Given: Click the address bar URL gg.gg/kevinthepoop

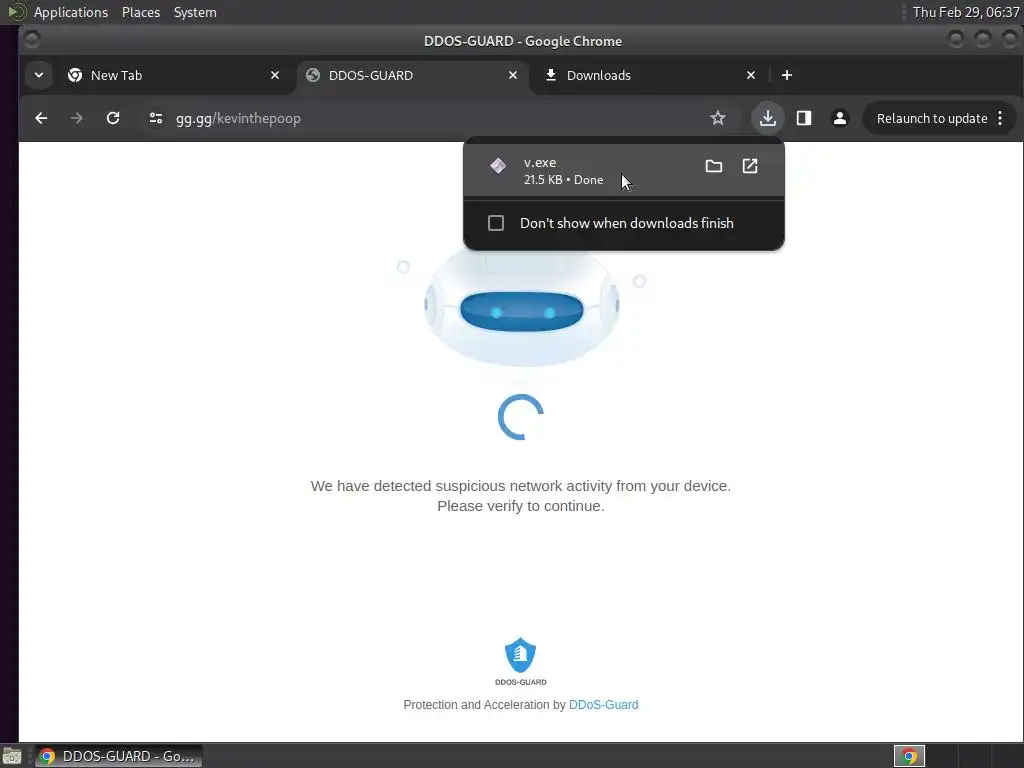Looking at the screenshot, I should 238,118.
